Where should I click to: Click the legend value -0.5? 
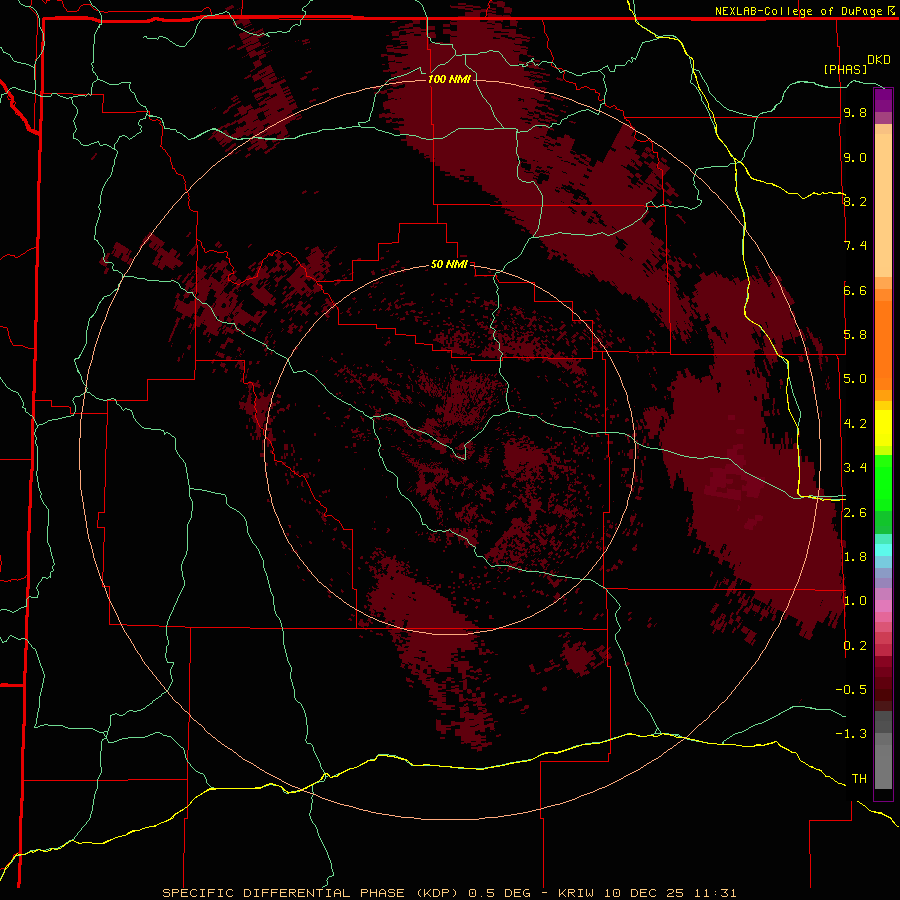851,690
